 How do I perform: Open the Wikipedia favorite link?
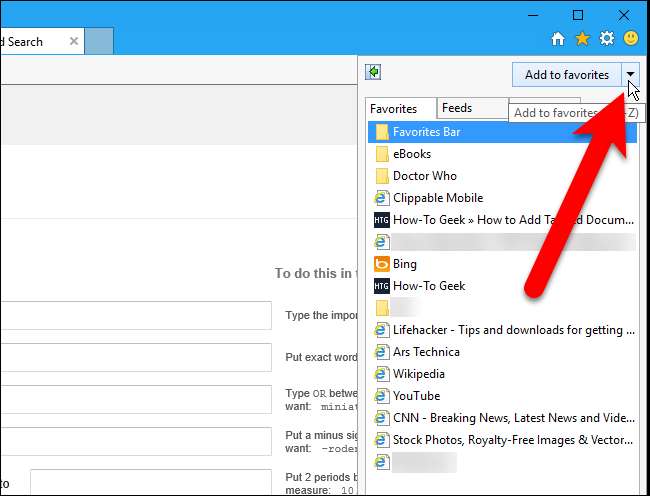pos(418,374)
